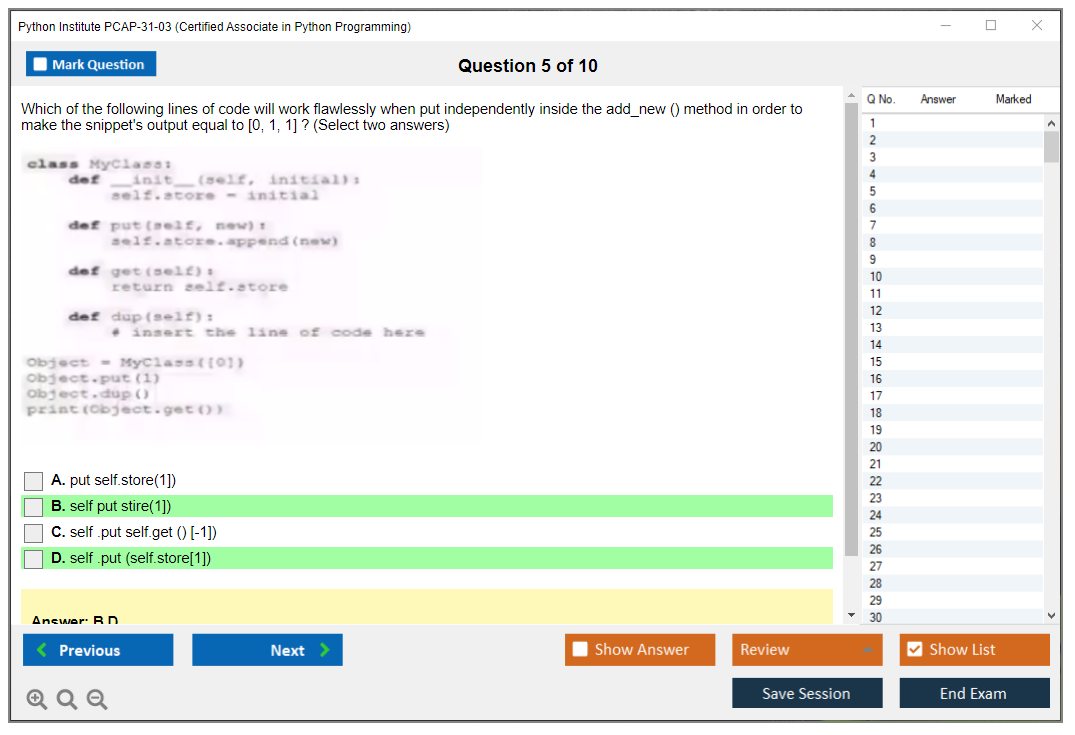Go to the Previous question
Viewport: 1075px width, 735px height.
pos(98,650)
